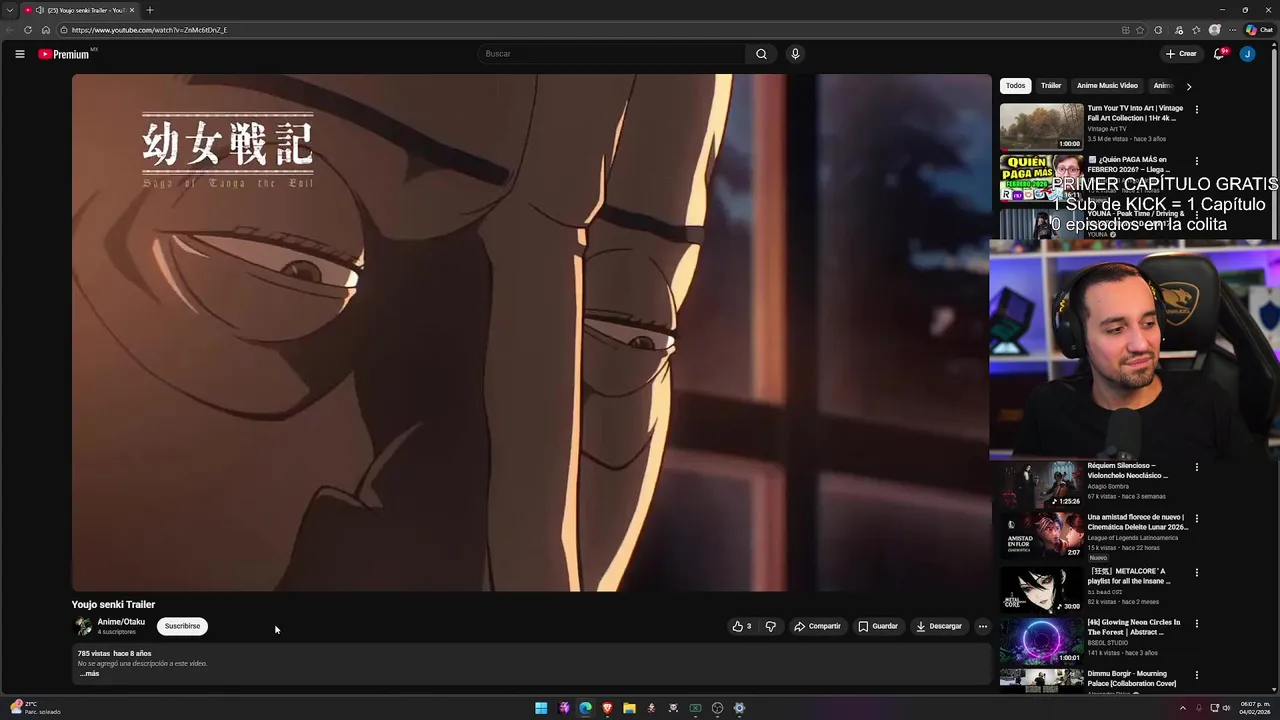The height and width of the screenshot is (720, 1280).
Task: Open options for METALCORE playlist video
Action: coord(1196,573)
